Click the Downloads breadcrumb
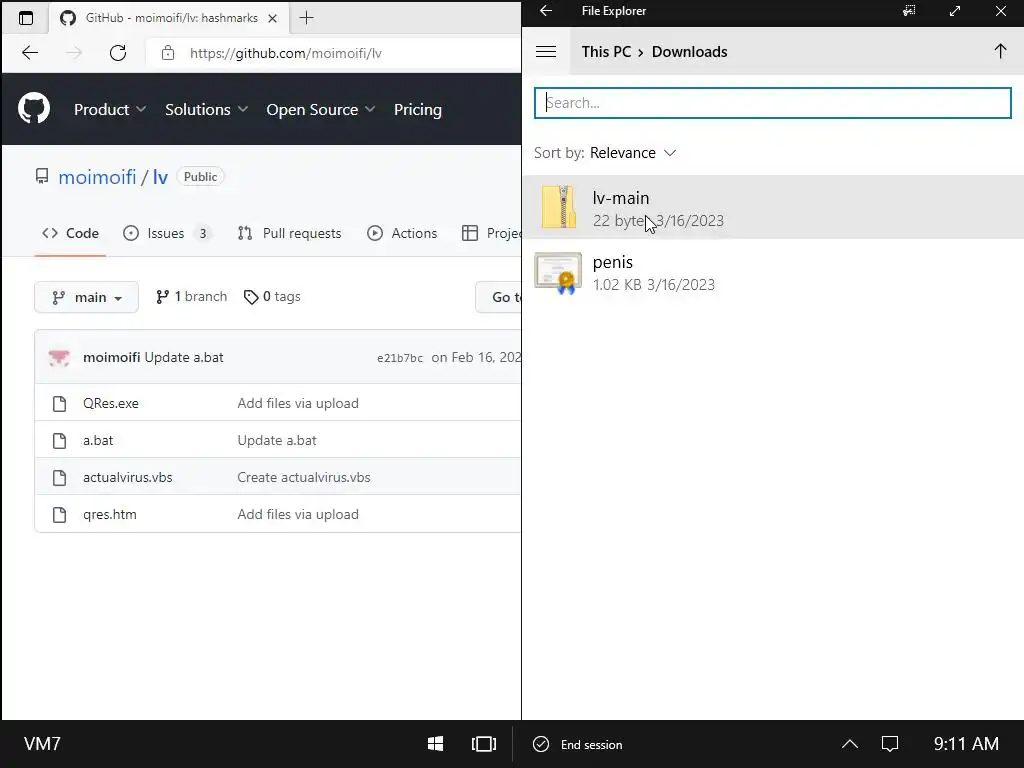Image resolution: width=1024 pixels, height=768 pixels. pyautogui.click(x=690, y=52)
